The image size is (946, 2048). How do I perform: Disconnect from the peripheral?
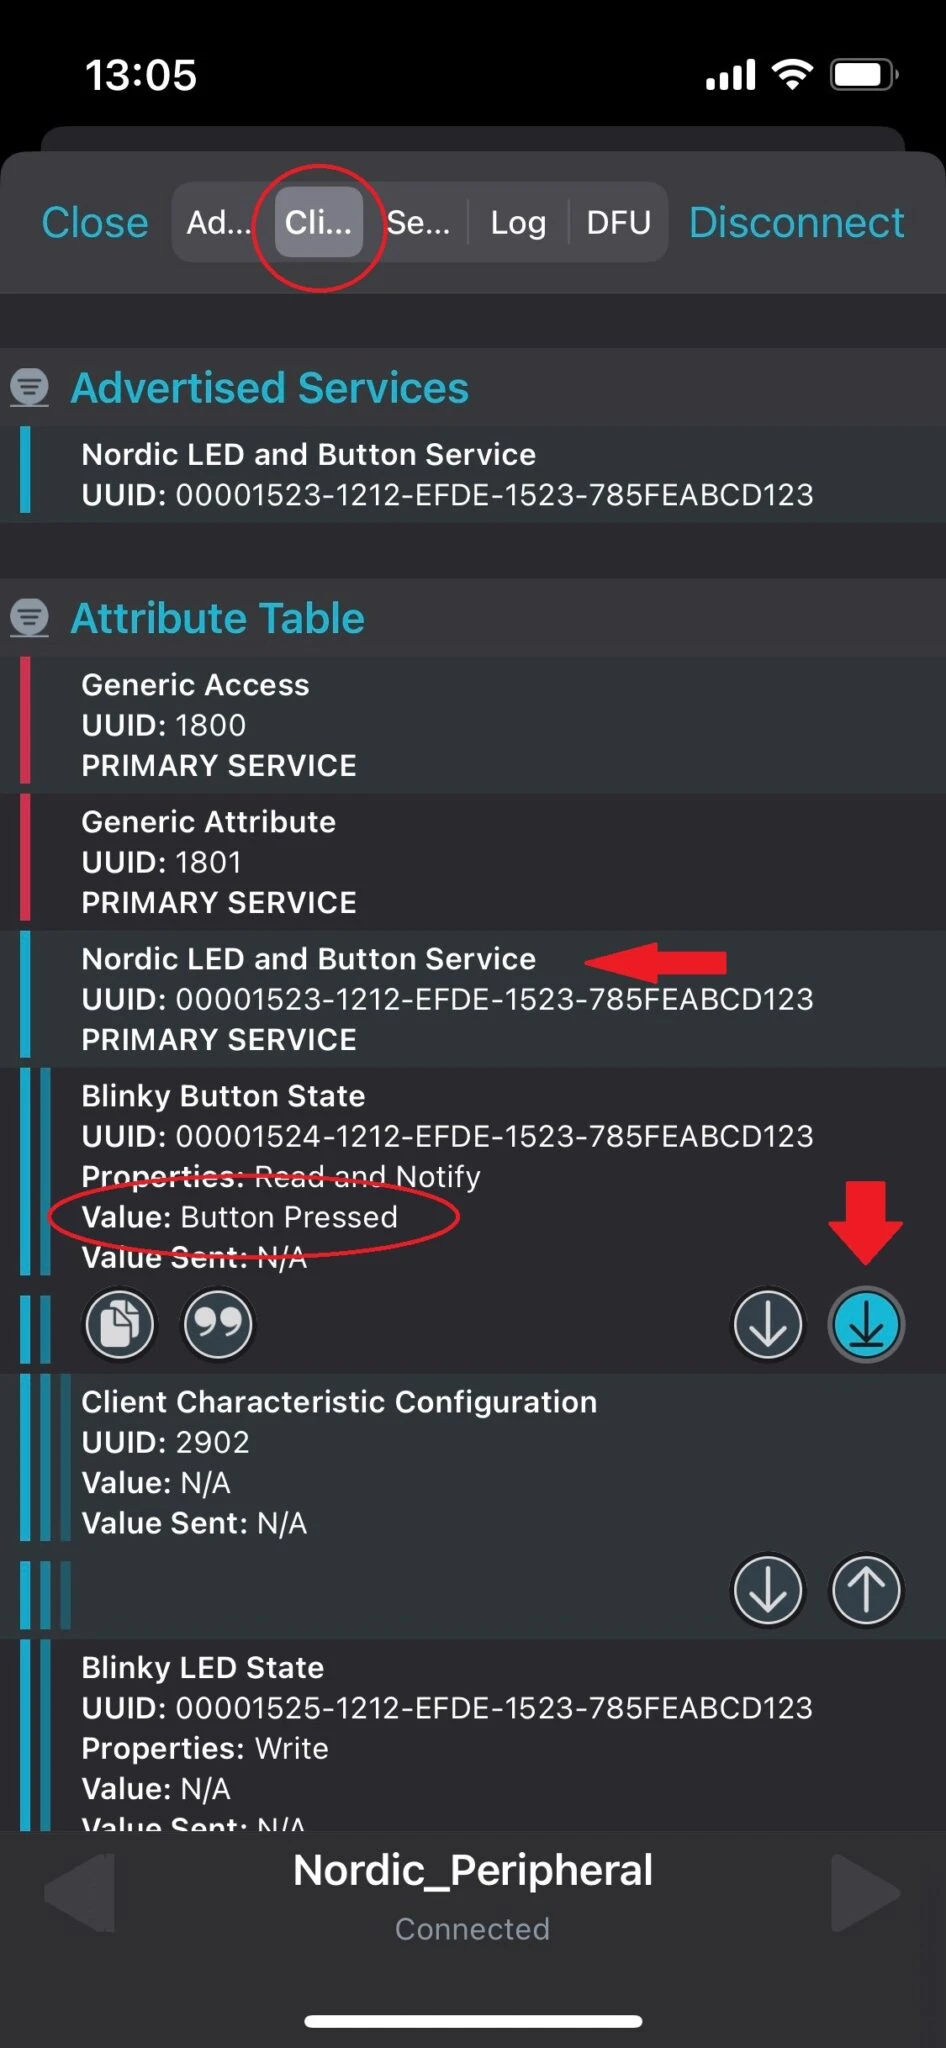tap(796, 222)
